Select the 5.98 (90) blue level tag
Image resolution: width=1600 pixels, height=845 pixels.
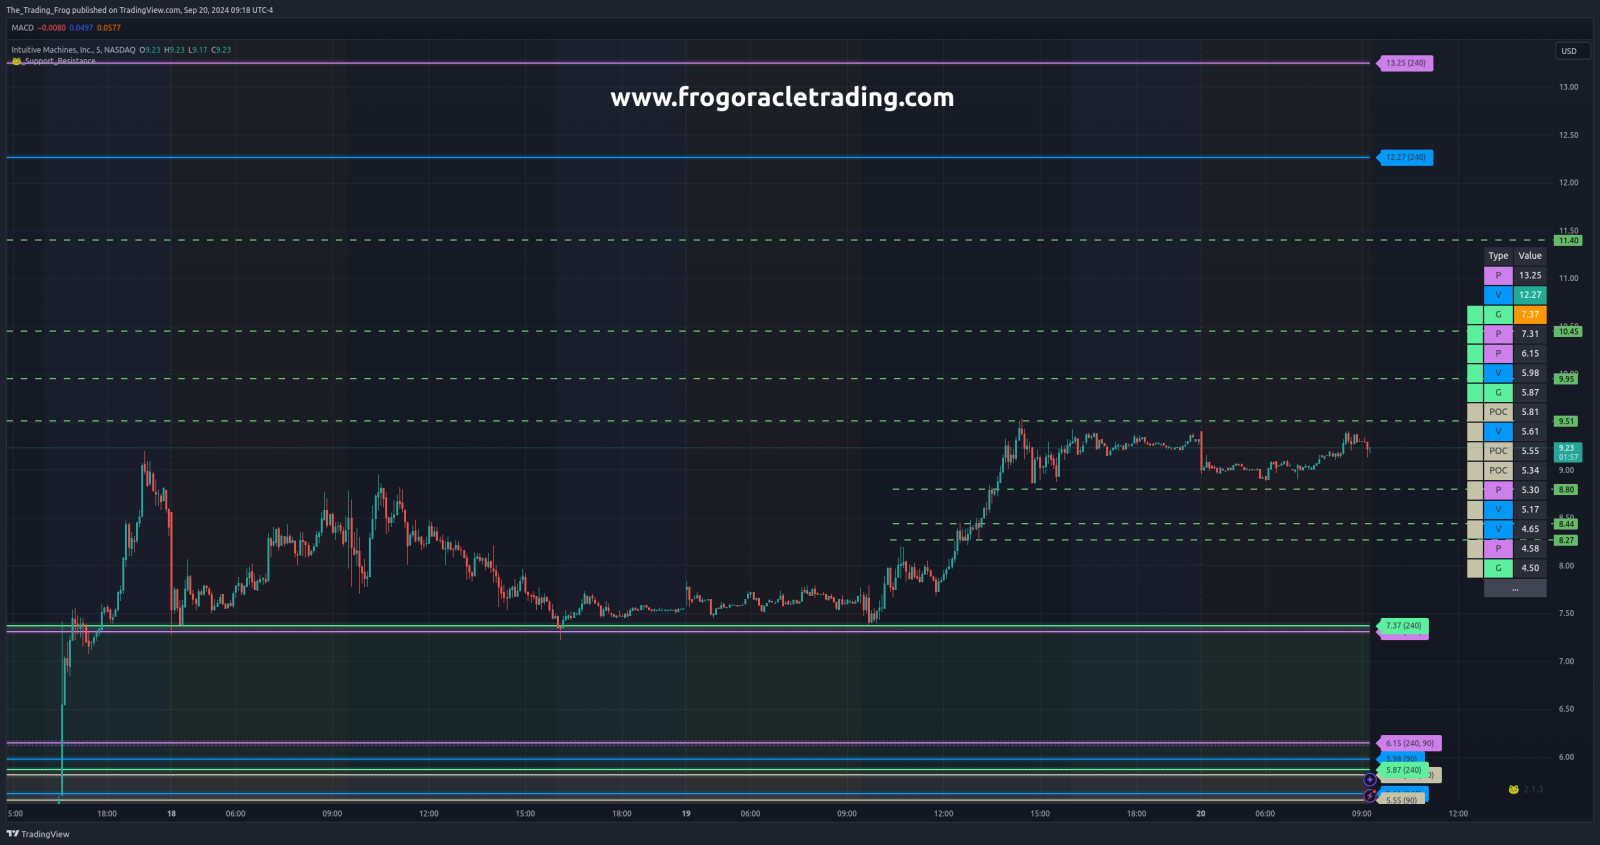click(x=1401, y=759)
